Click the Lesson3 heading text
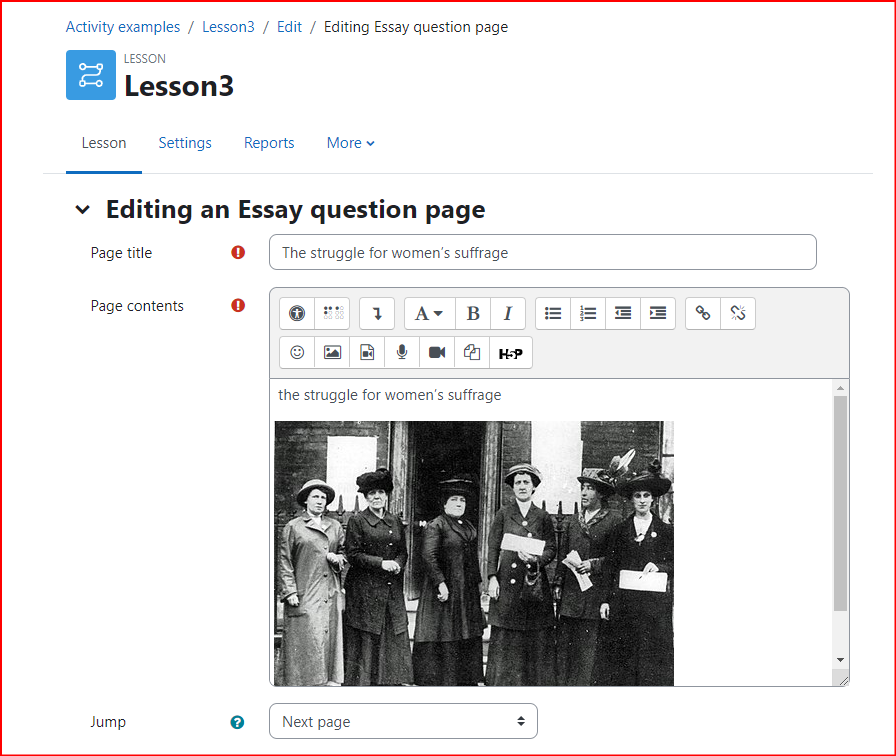The height and width of the screenshot is (756, 896). click(x=179, y=86)
